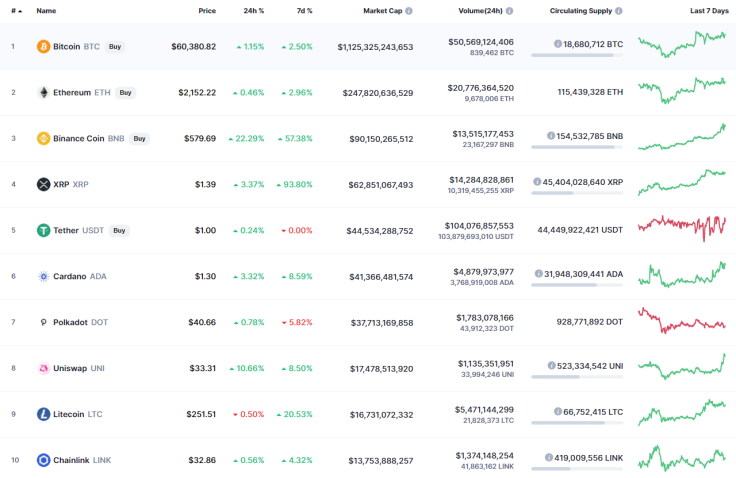Click Binance Coin circulating supply progress bar
Screen dimensions: 736x478
click(577, 147)
